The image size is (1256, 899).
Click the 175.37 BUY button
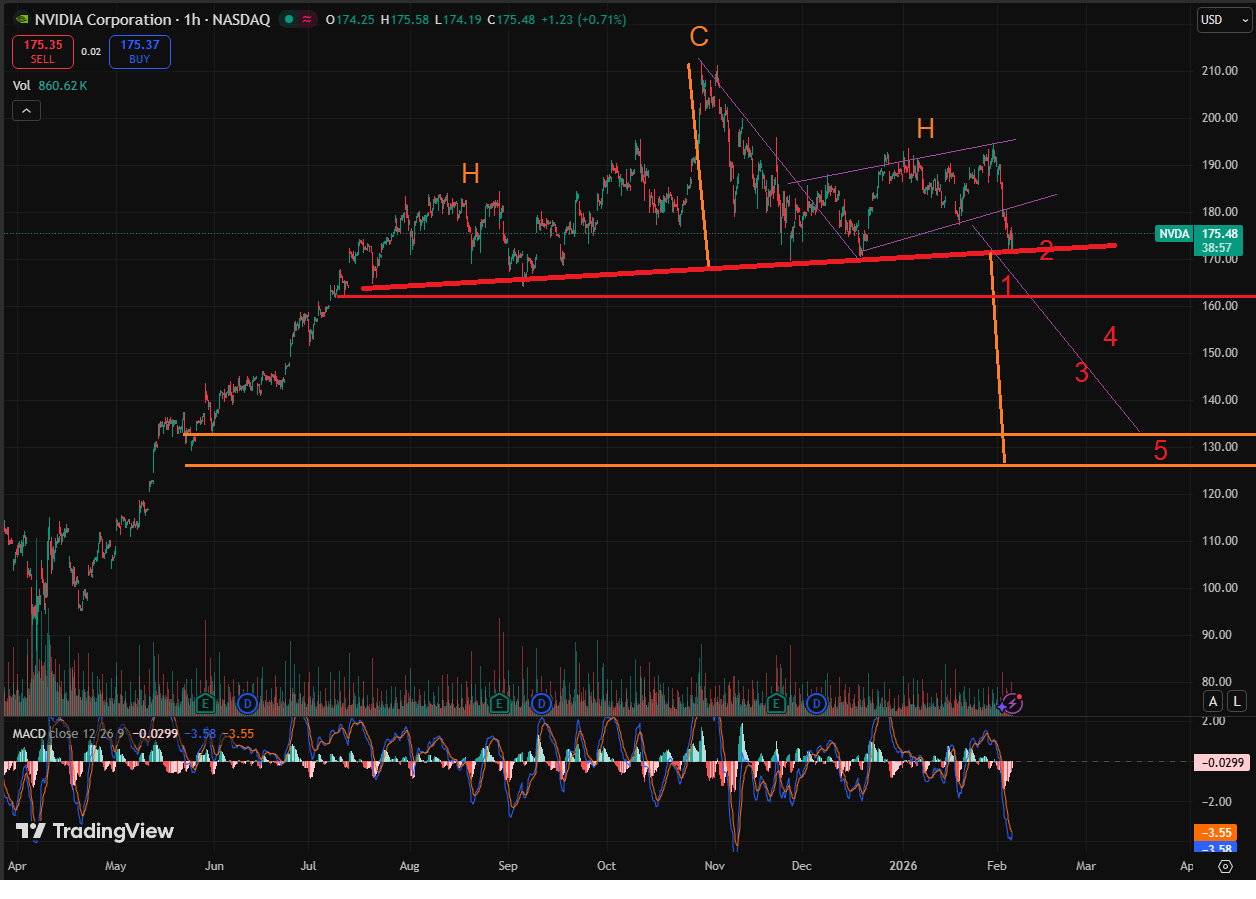pos(139,52)
